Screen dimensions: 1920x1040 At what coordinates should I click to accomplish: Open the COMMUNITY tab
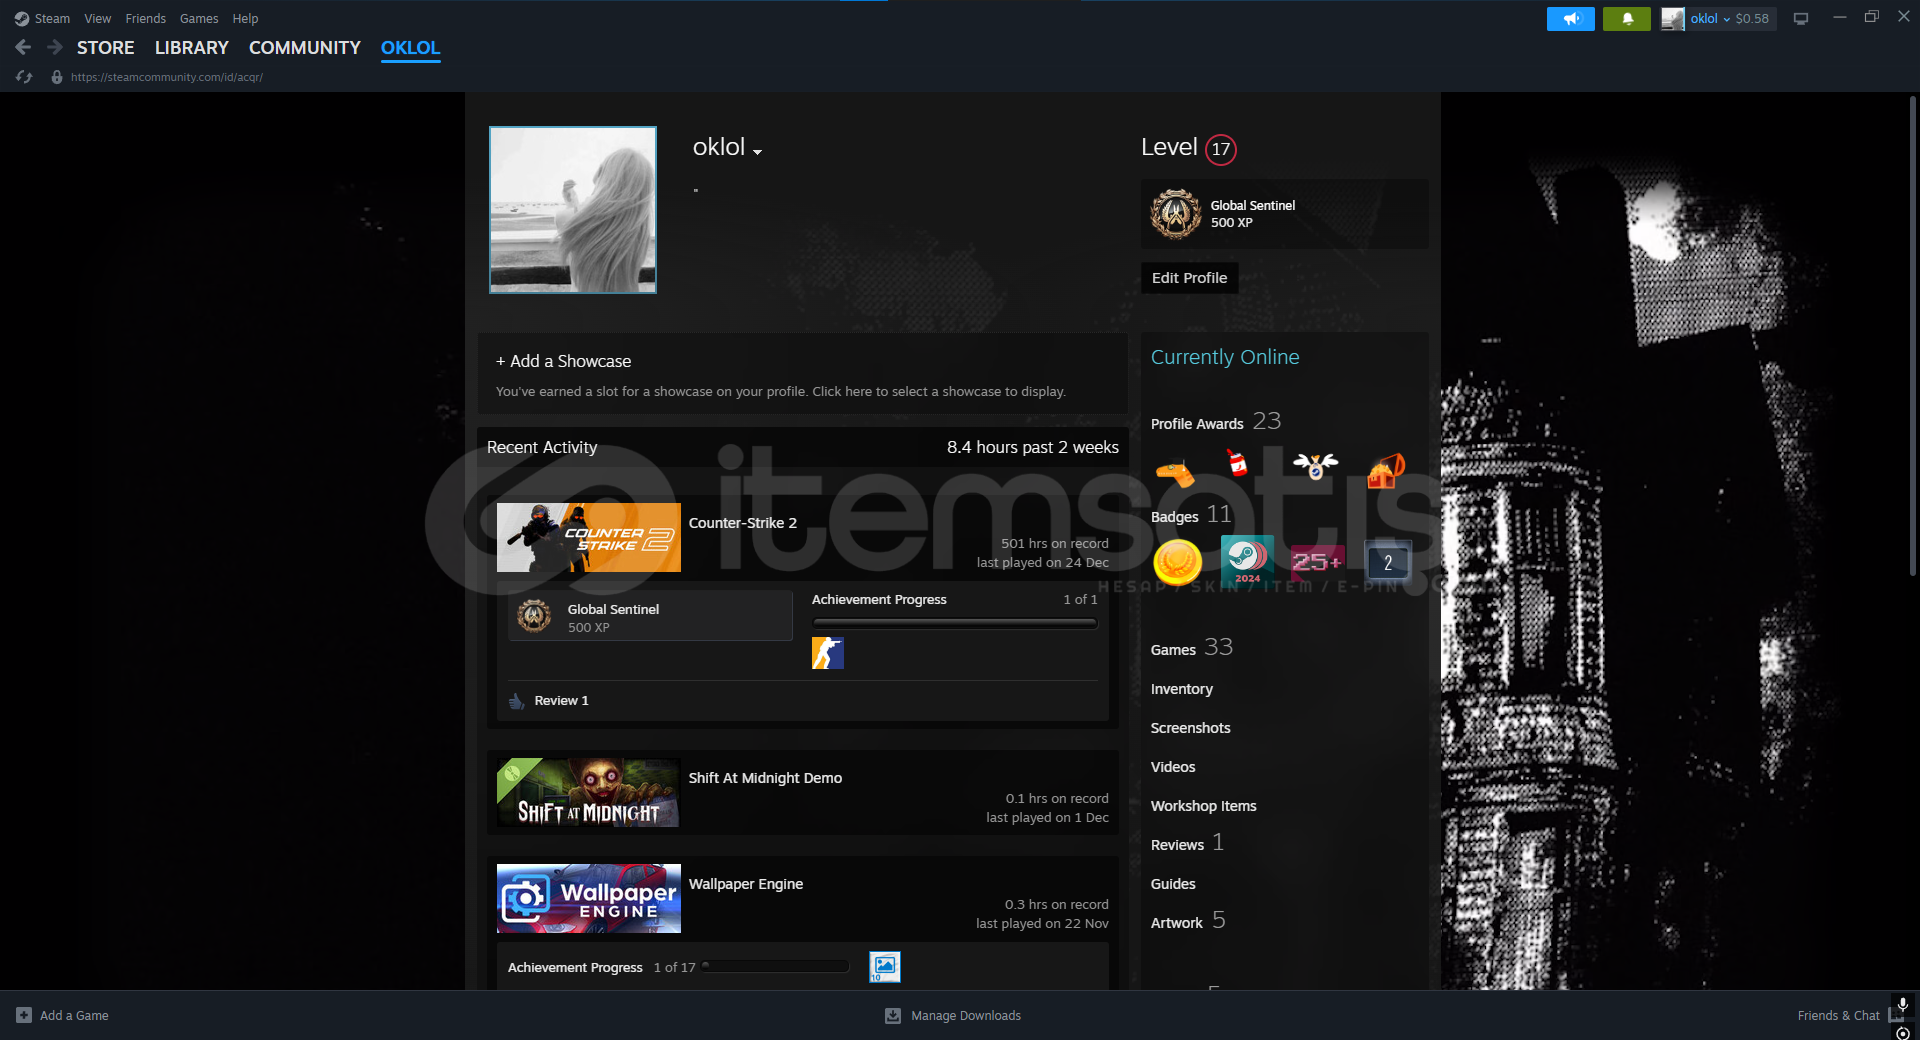[305, 48]
